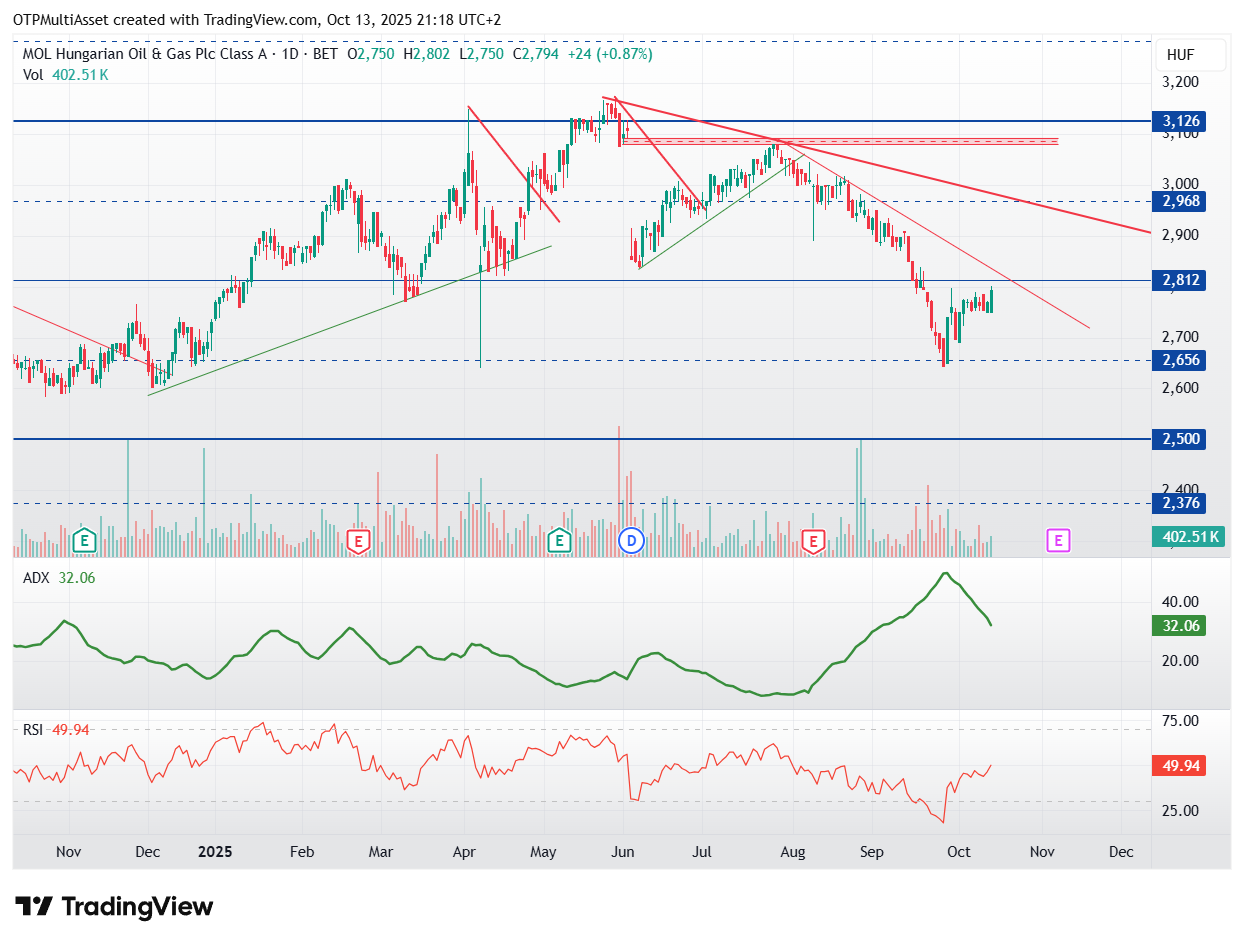The width and height of the screenshot is (1244, 944).
Task: Open the red earnings marker near March
Action: 358,541
